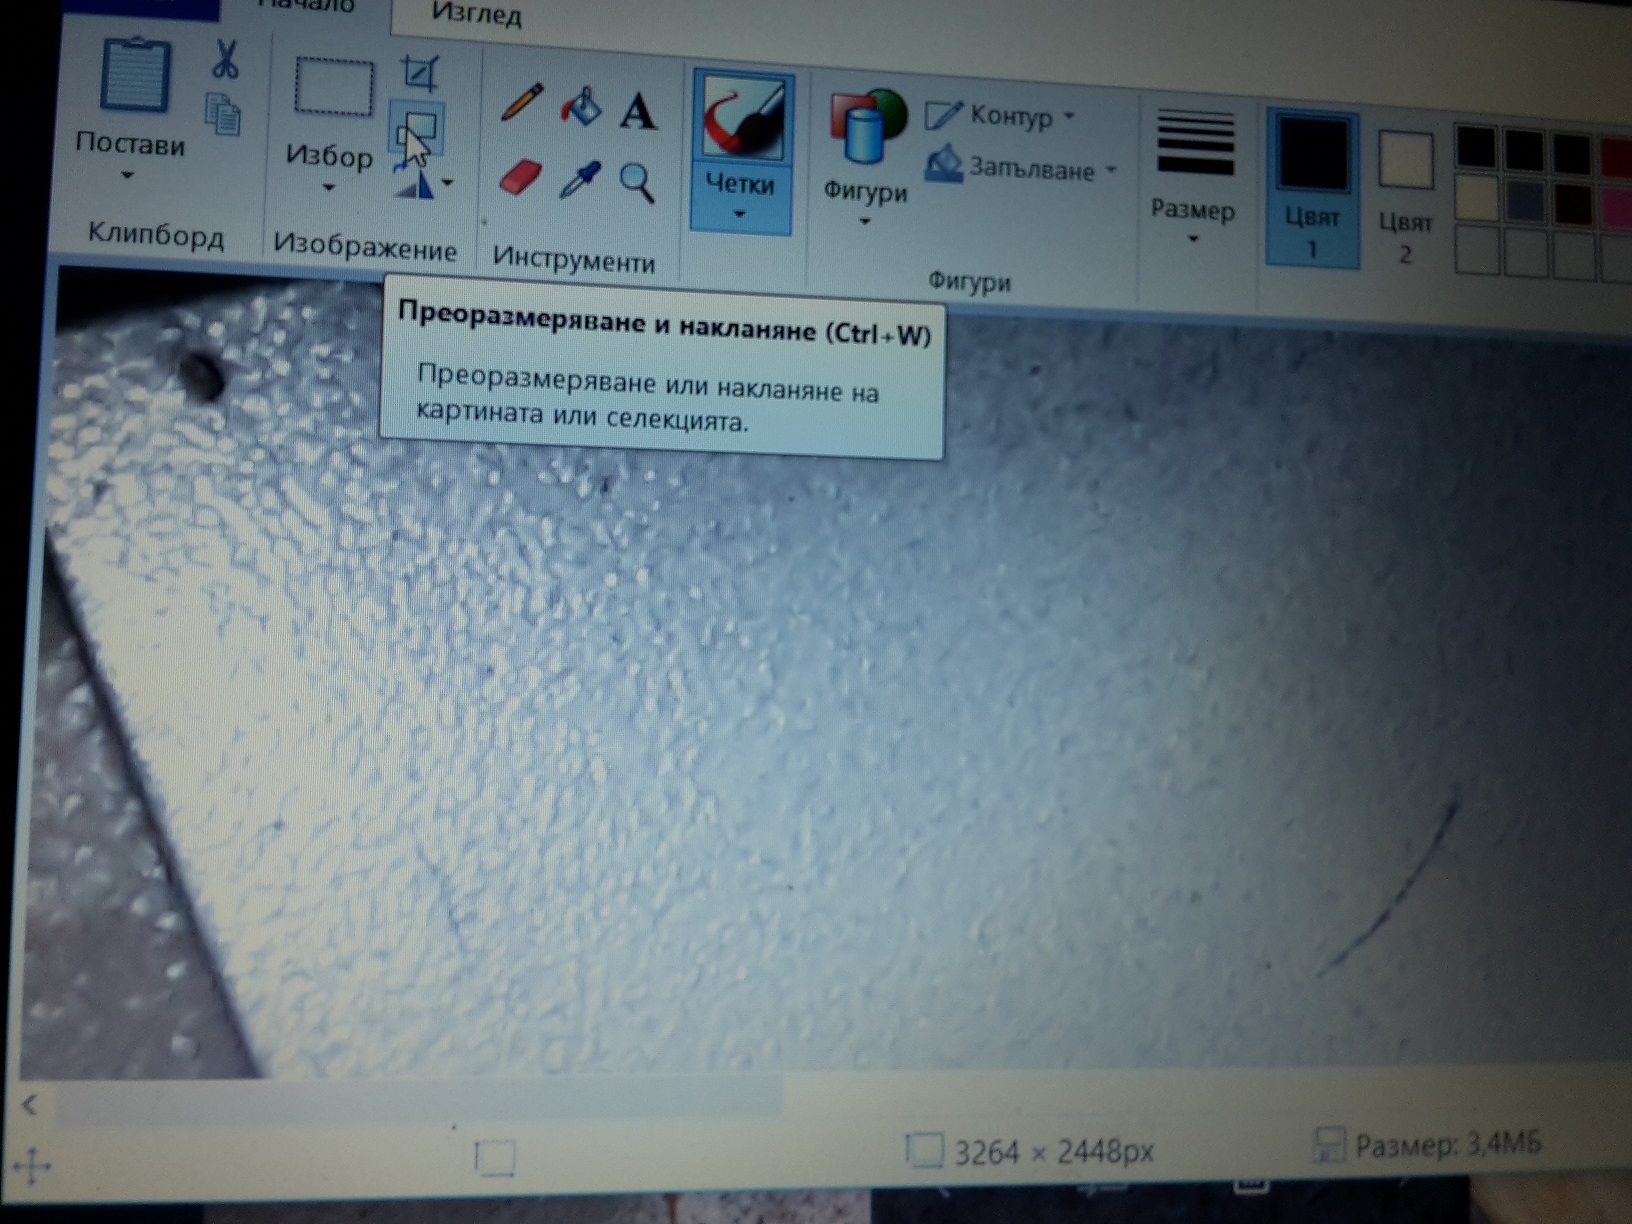Pick the dark brown swatch beside pink
The image size is (1632, 1224).
1573,204
